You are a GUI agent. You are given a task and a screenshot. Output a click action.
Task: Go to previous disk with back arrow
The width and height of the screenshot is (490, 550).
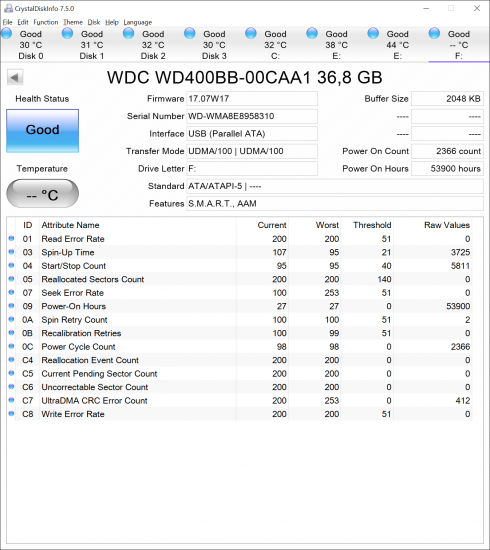pos(15,78)
